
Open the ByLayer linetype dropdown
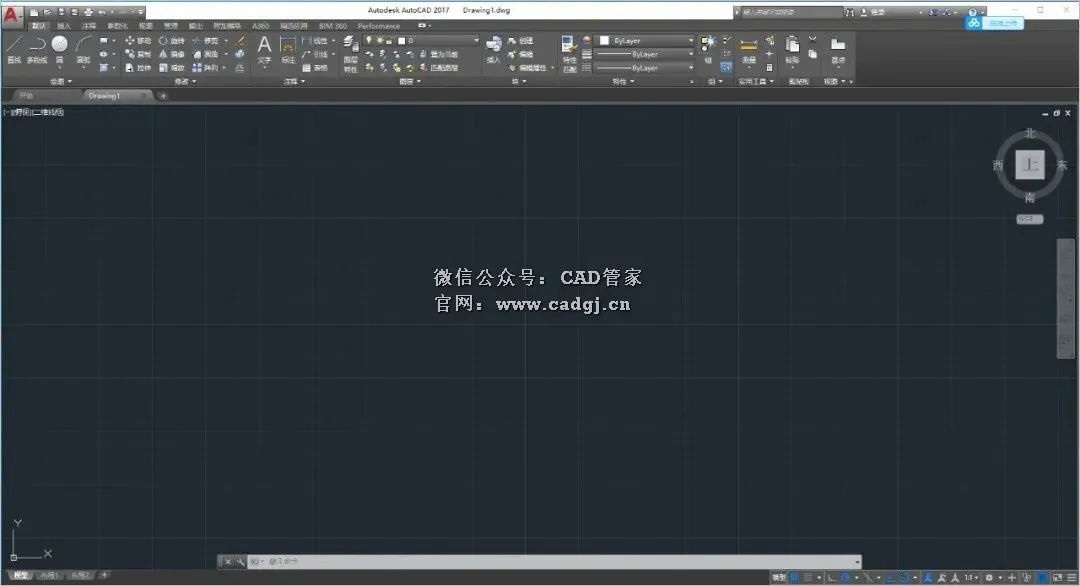coord(645,68)
